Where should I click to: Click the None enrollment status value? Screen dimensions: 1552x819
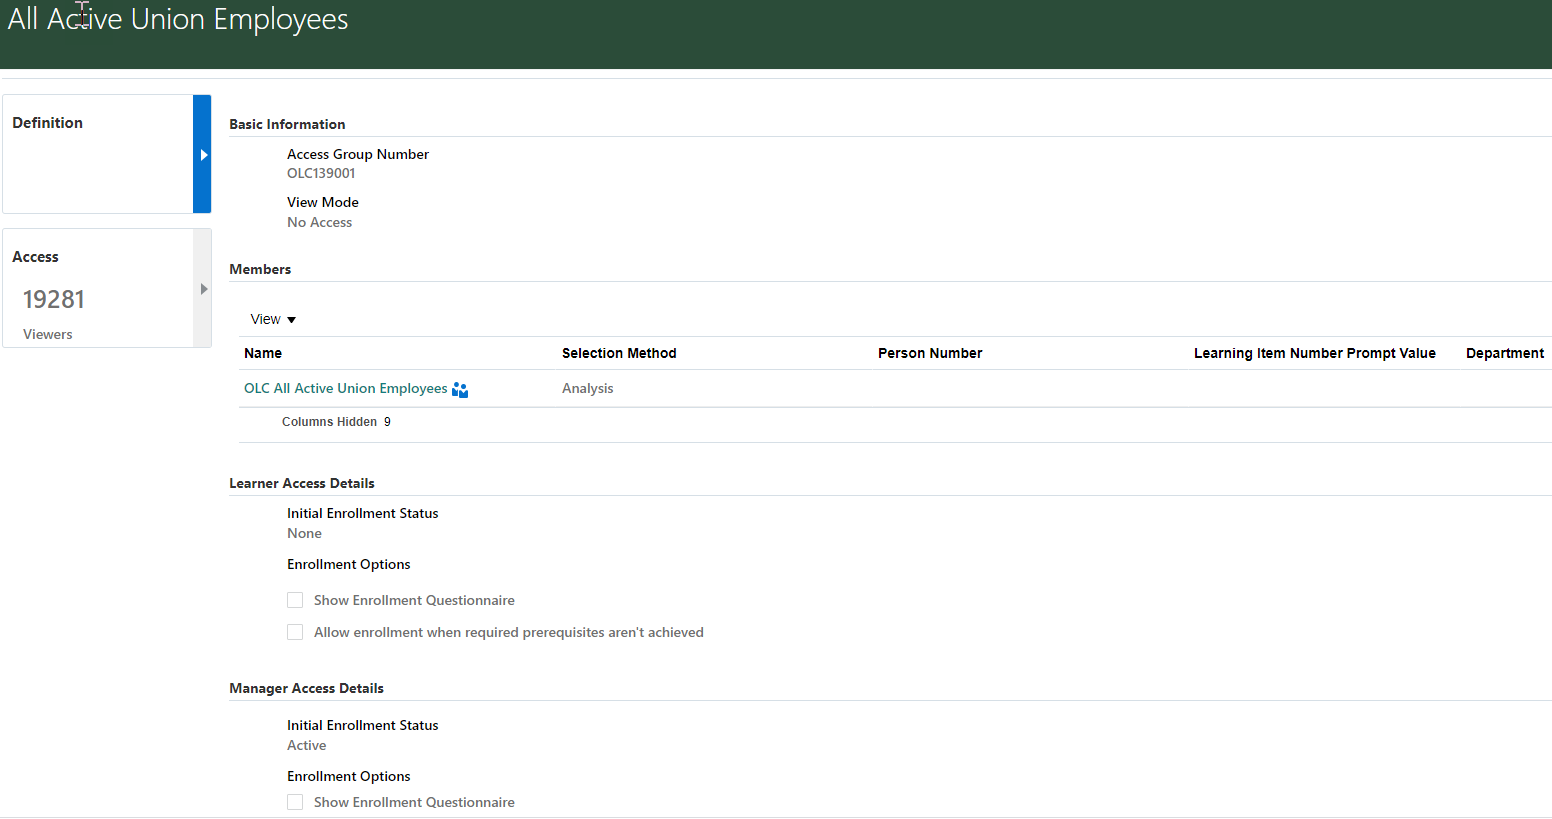point(305,533)
